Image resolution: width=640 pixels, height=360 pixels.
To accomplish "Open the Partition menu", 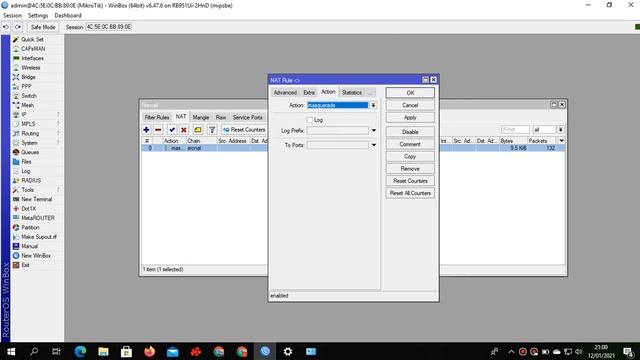I will pos(30,227).
